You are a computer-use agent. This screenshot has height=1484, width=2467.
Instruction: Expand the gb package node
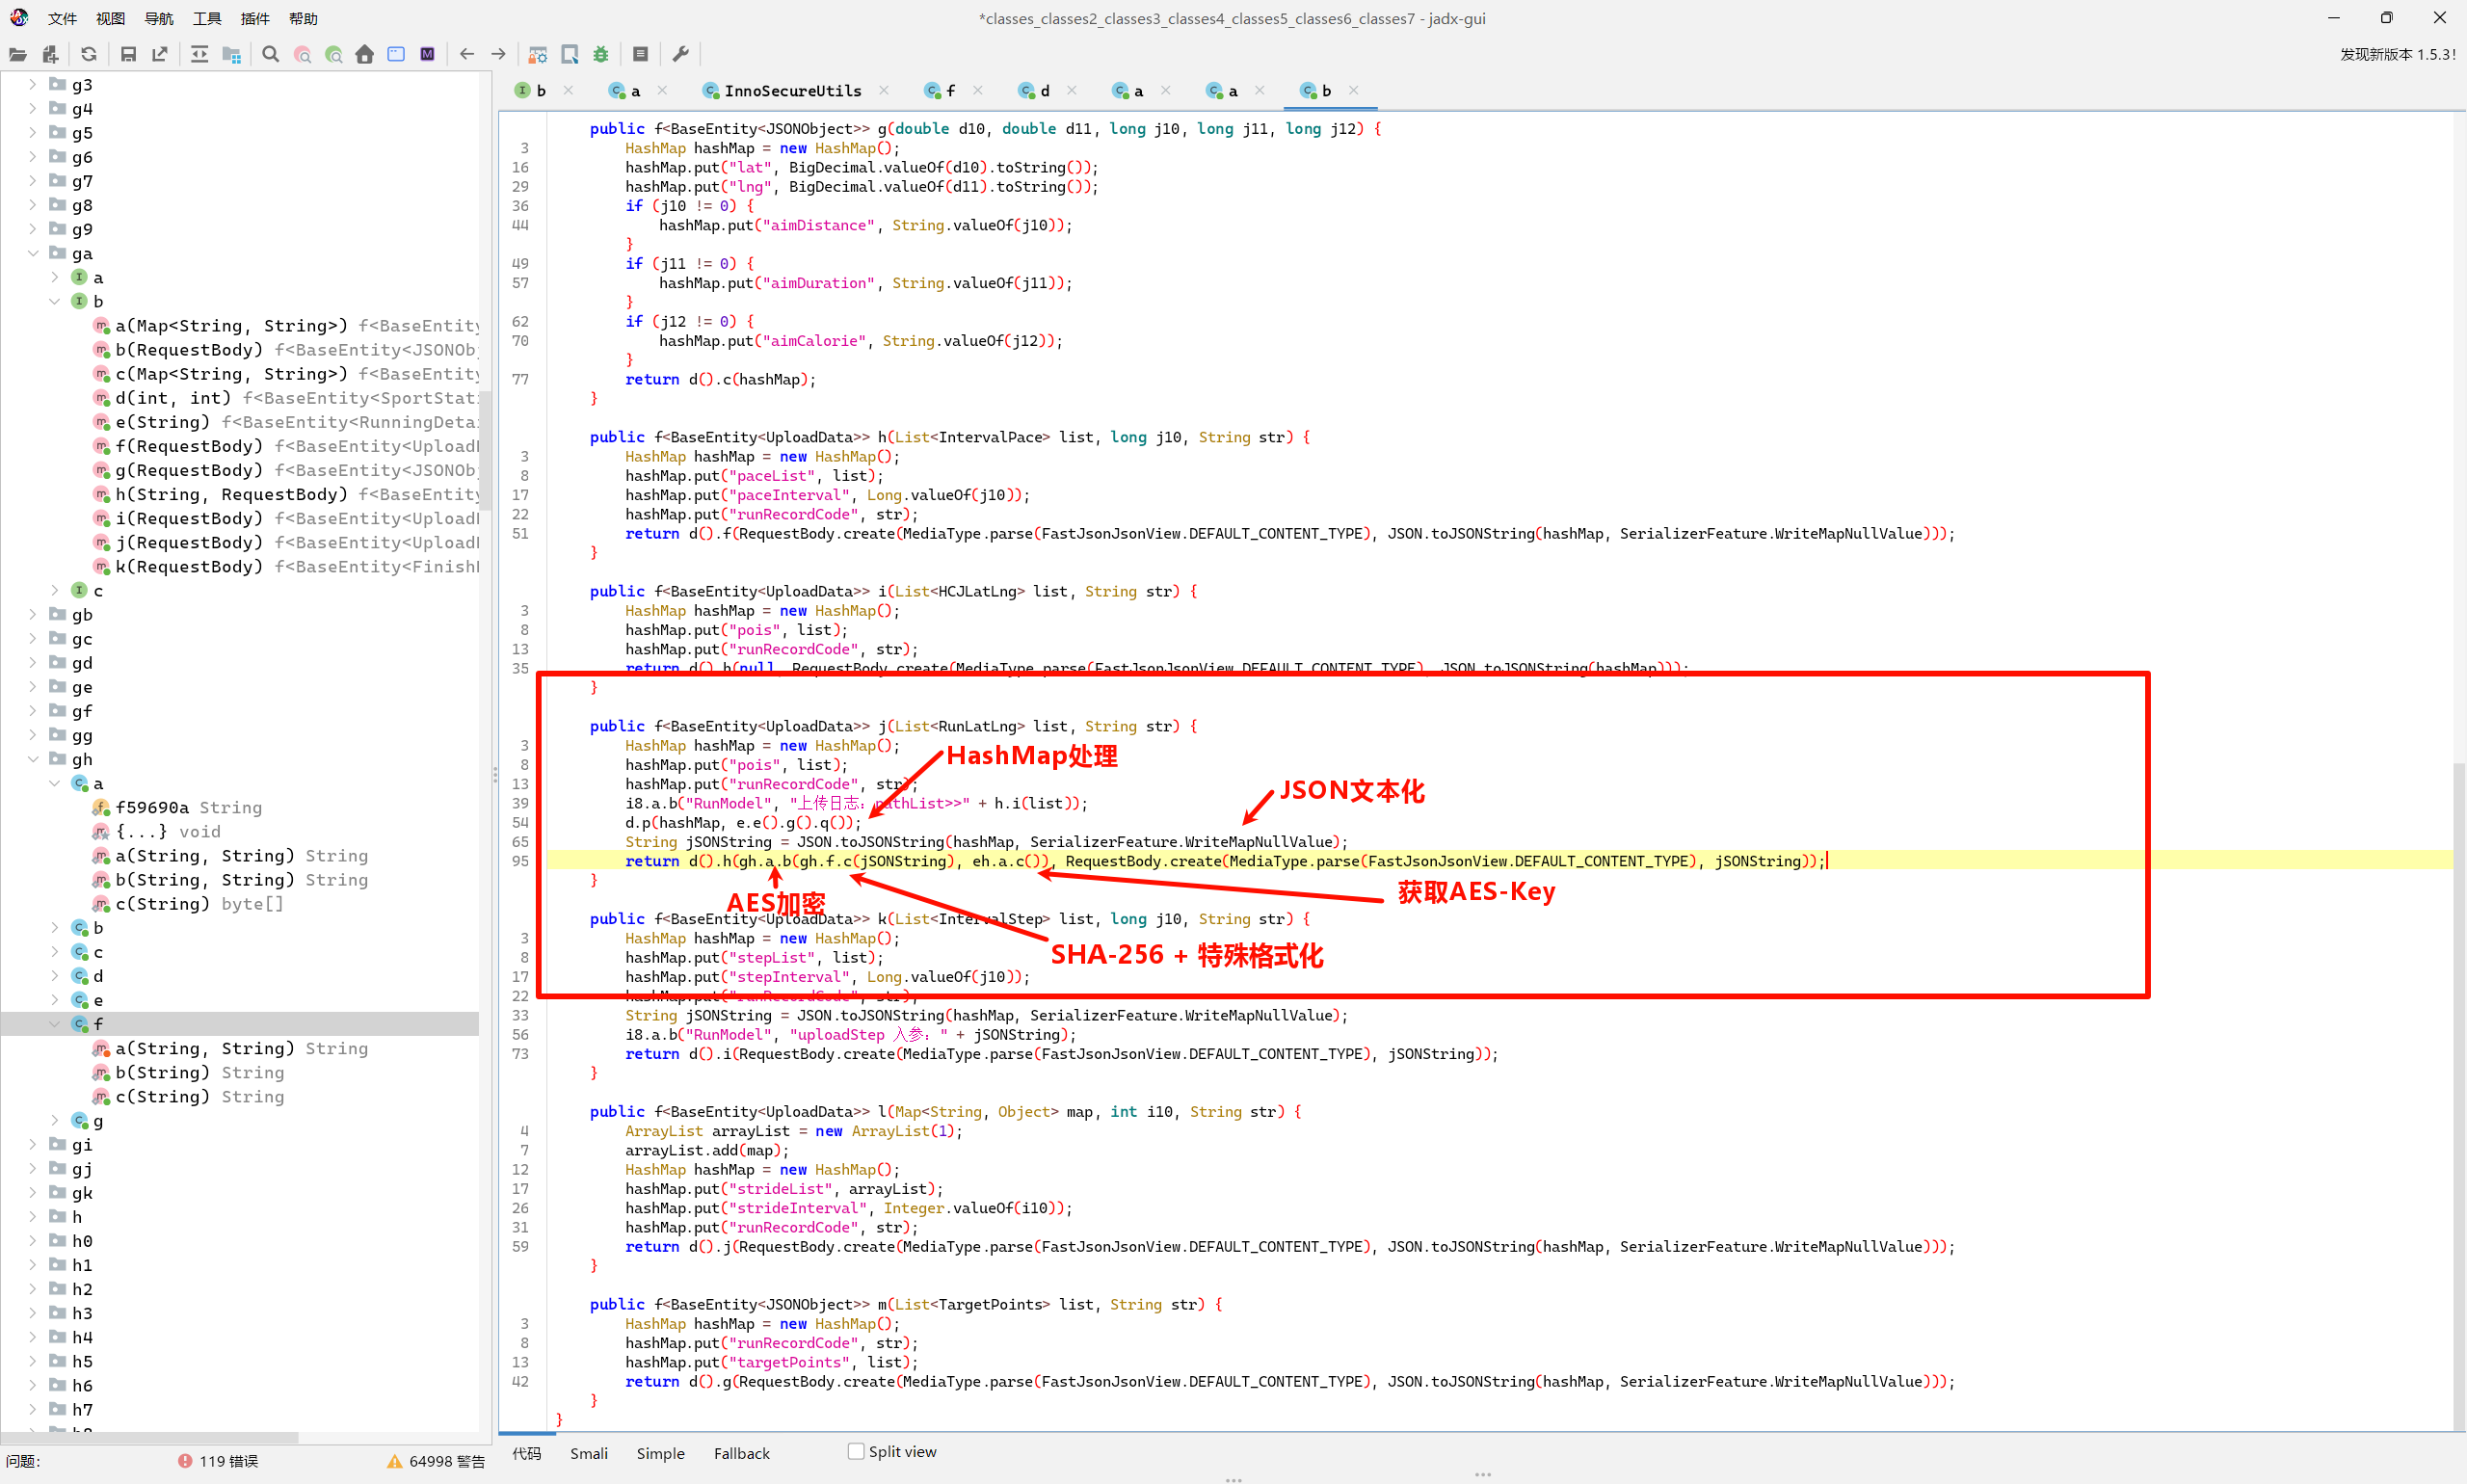[33, 614]
